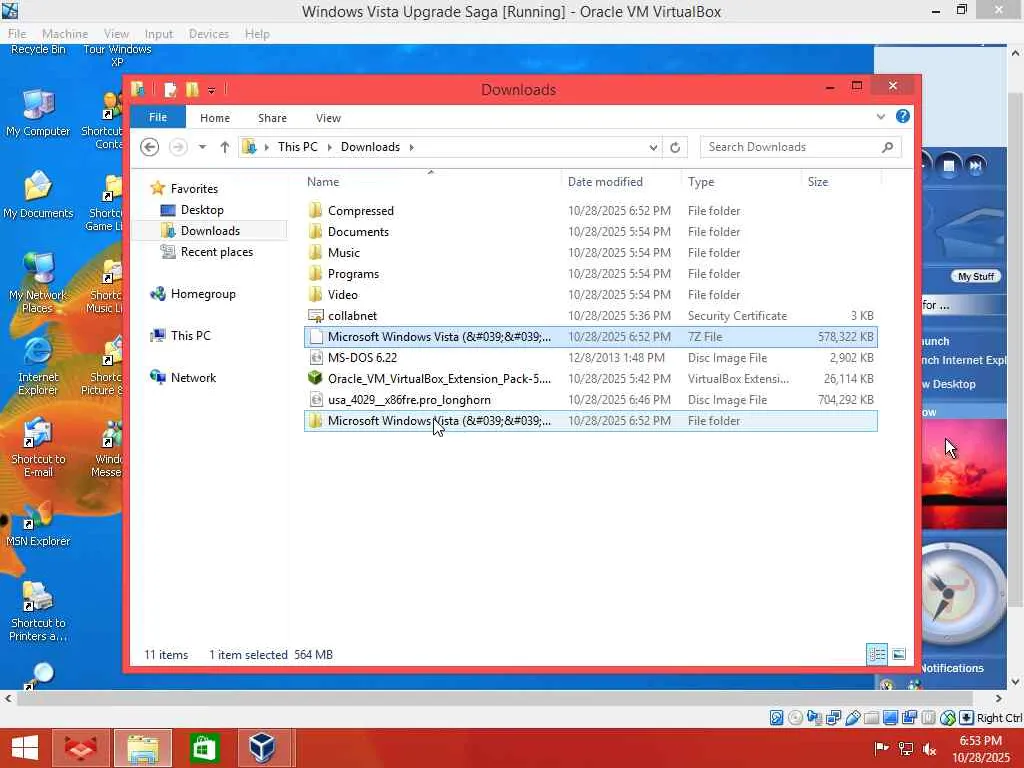Click VirtualBox shared folders status icon
The width and height of the screenshot is (1024, 768).
tap(871, 718)
